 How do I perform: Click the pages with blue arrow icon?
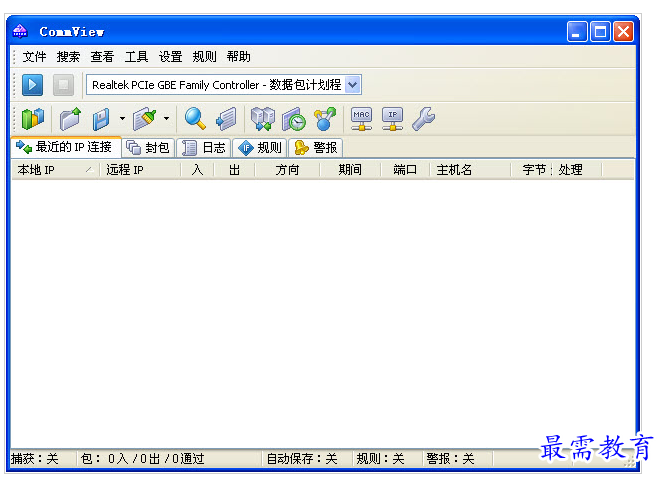tap(226, 119)
